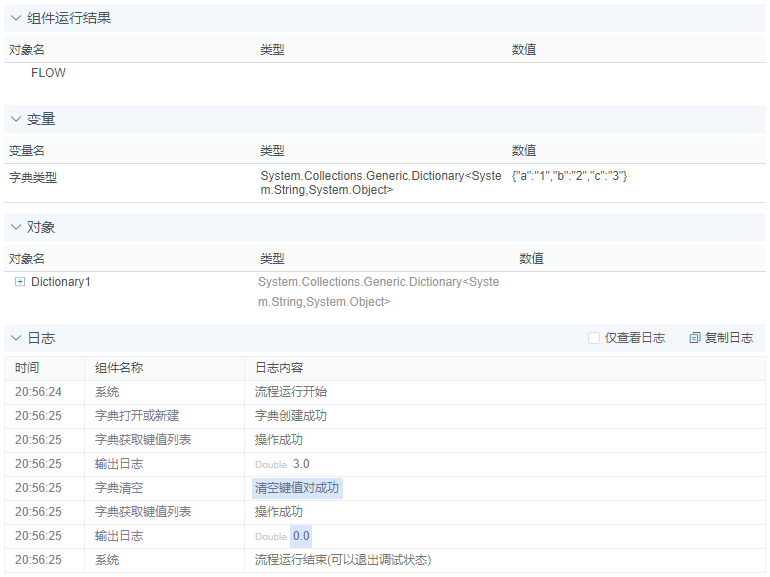Collapse the 对象 section chevron
This screenshot has width=770, height=577.
click(x=15, y=227)
